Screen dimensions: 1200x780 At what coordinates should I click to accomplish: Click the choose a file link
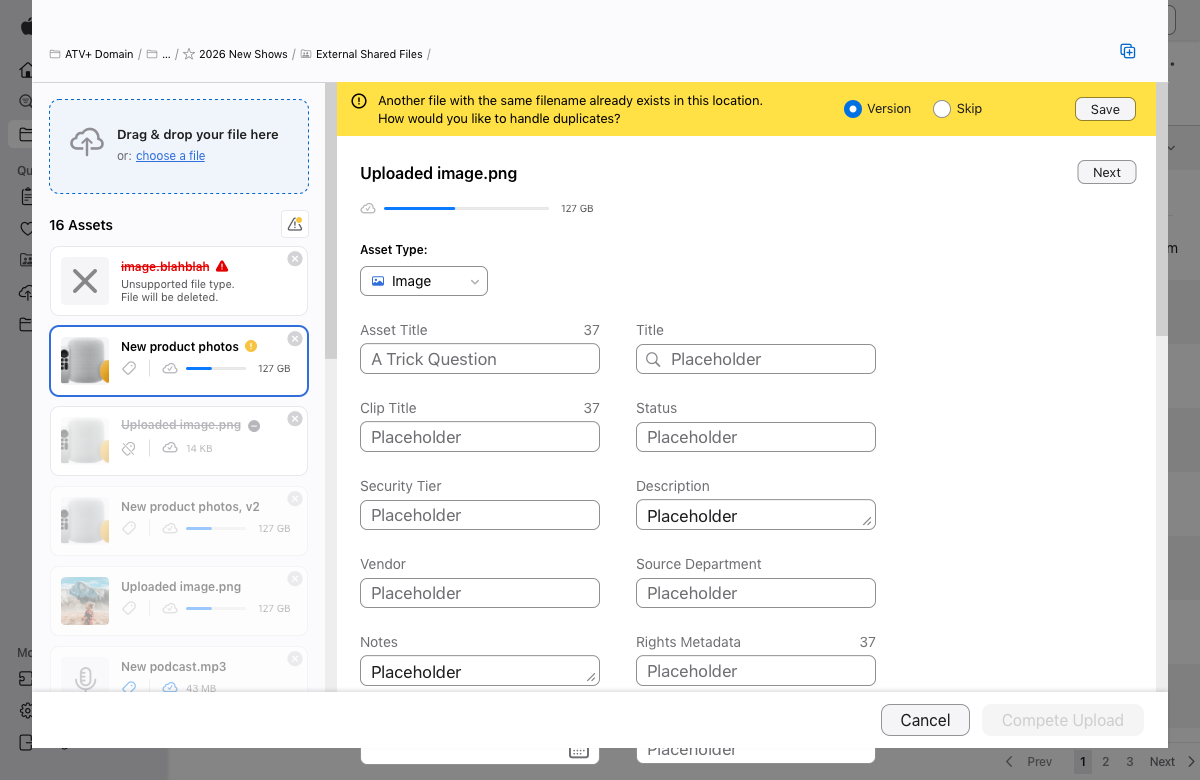tap(170, 155)
